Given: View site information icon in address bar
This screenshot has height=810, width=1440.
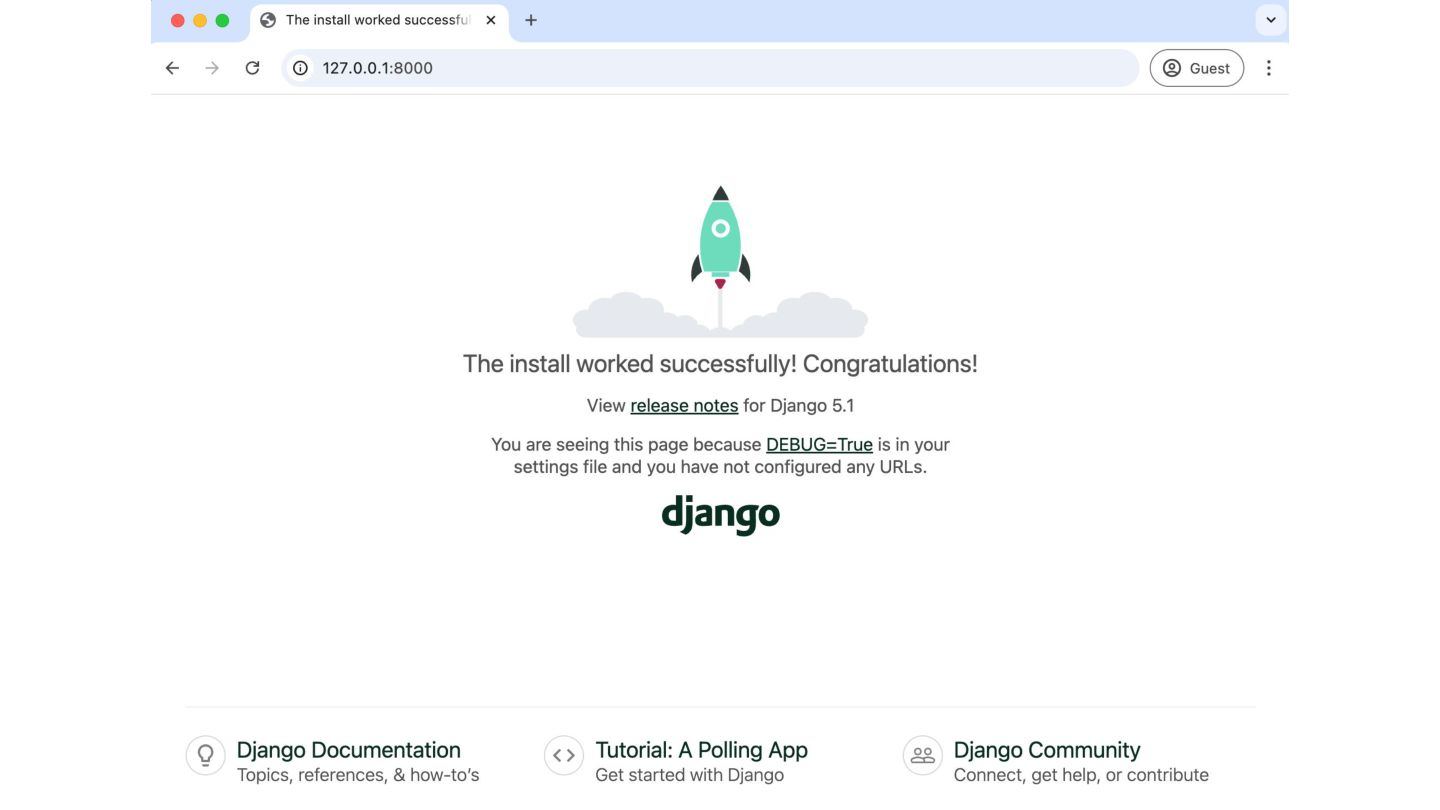Looking at the screenshot, I should point(300,68).
